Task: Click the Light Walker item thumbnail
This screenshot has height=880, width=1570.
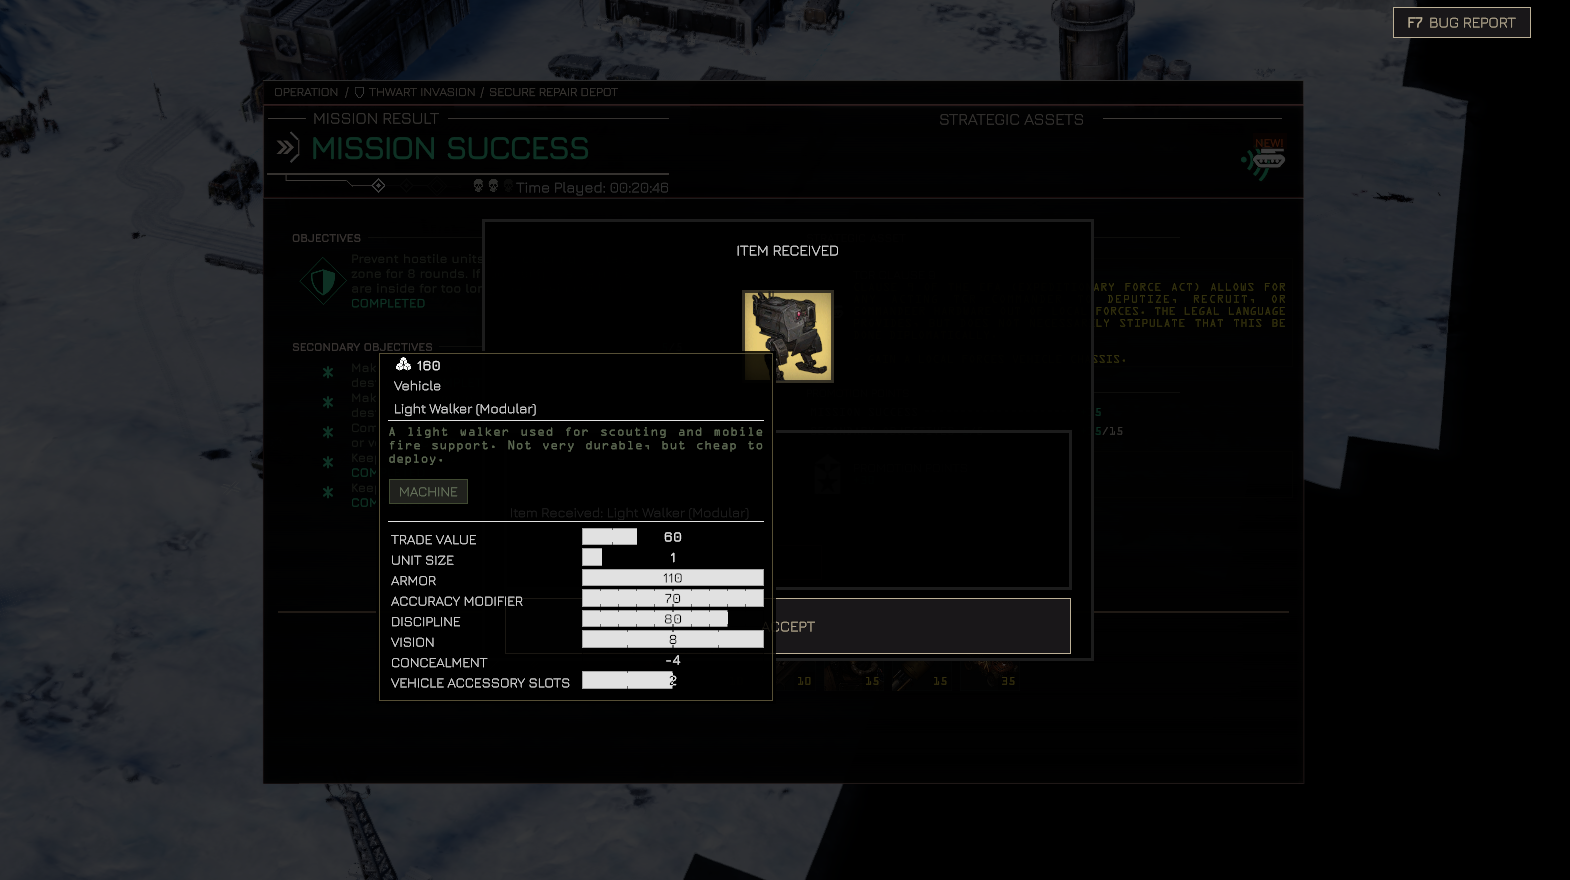Action: pos(788,336)
